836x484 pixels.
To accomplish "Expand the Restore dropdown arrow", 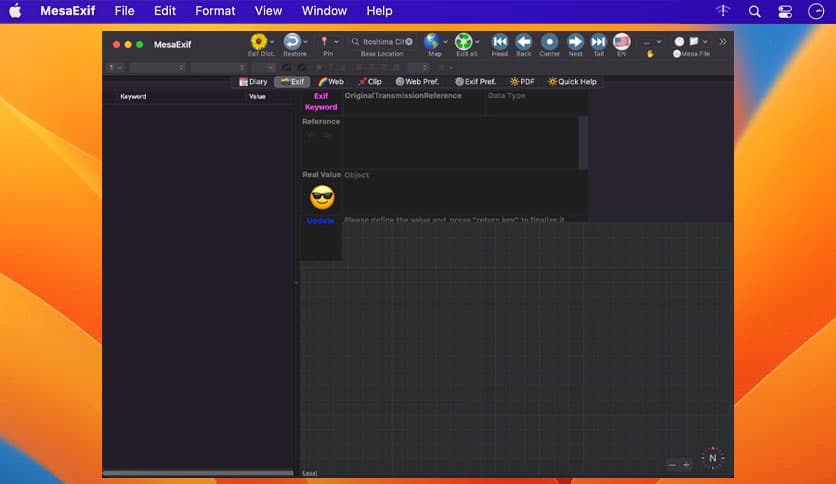I will [x=306, y=42].
